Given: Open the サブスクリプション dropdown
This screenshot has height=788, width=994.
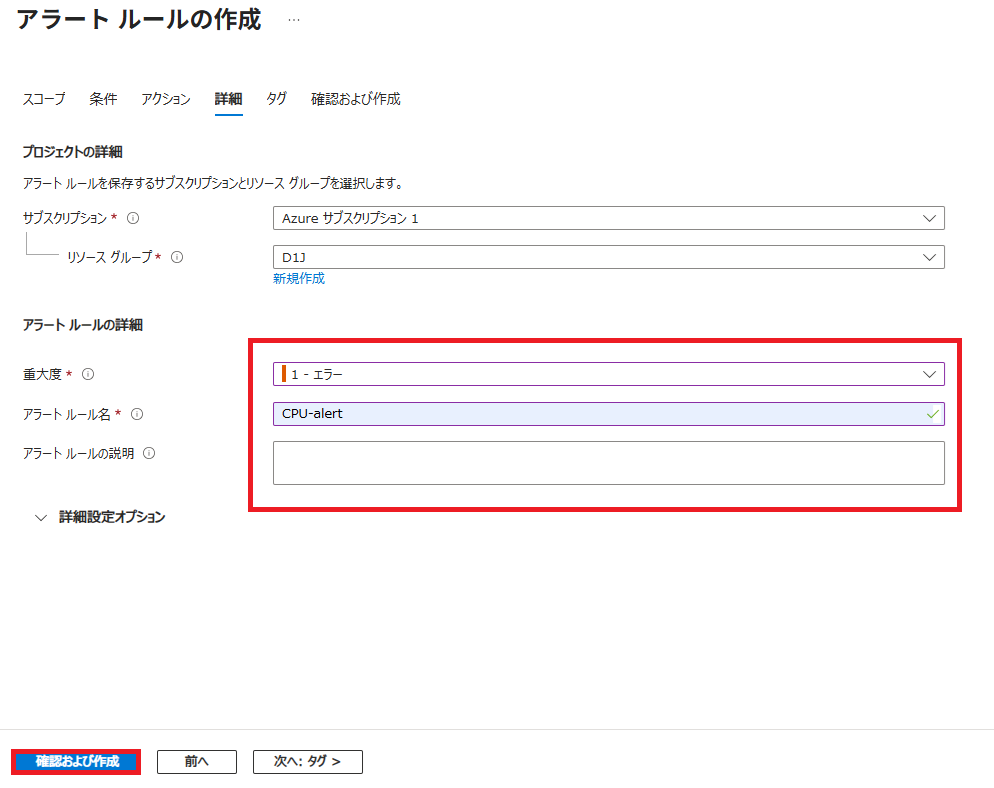Looking at the screenshot, I should (608, 218).
